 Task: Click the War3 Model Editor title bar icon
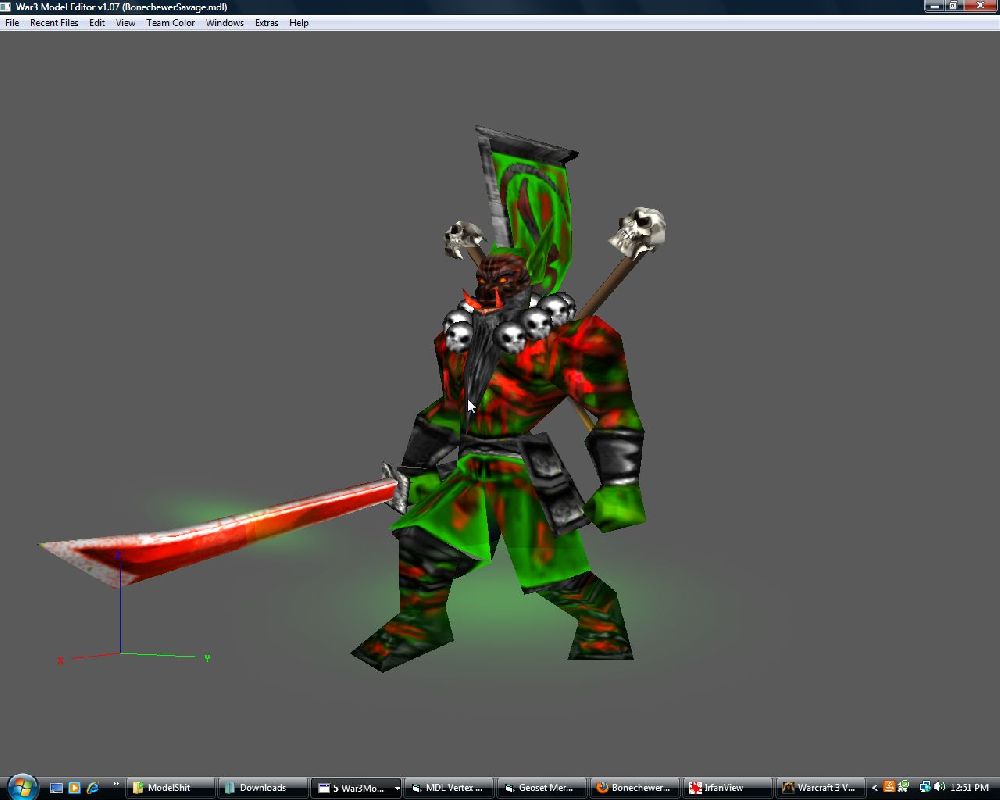[x=6, y=6]
